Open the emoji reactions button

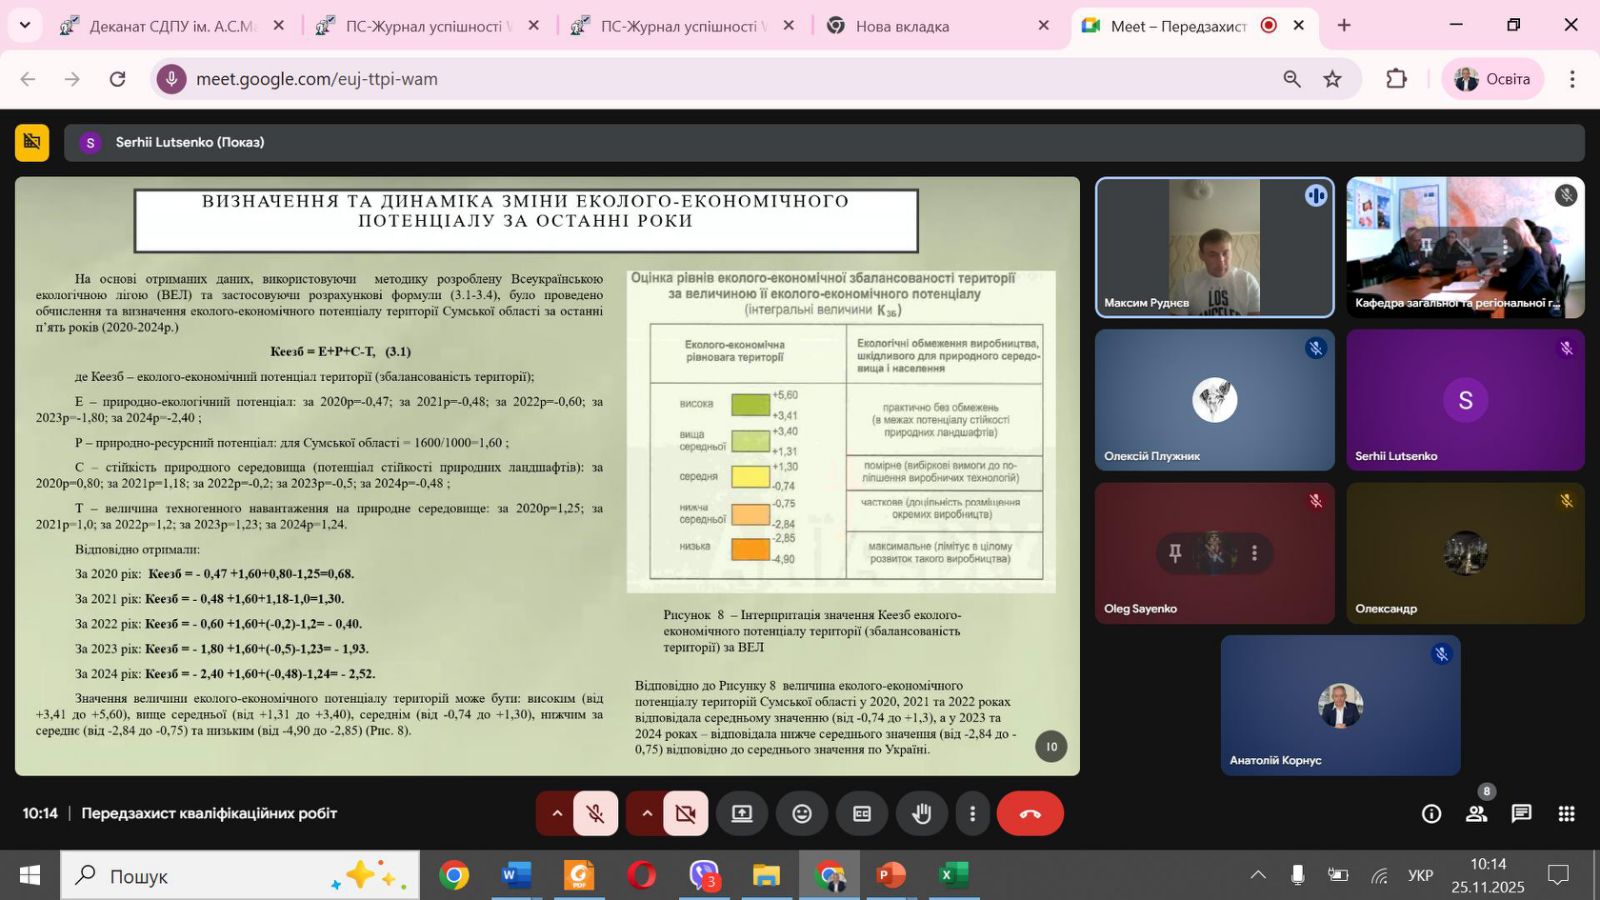click(802, 814)
